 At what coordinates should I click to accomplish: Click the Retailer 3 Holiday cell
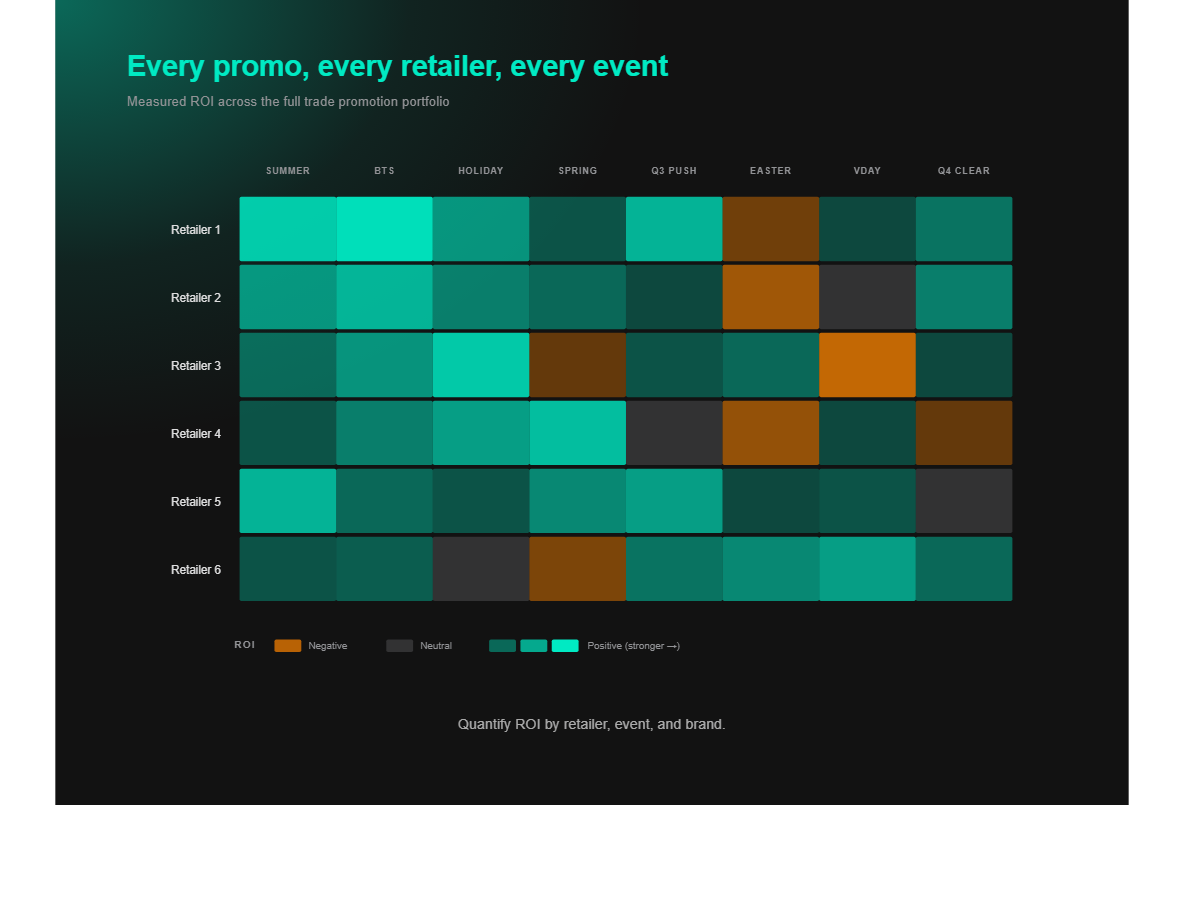(x=481, y=365)
